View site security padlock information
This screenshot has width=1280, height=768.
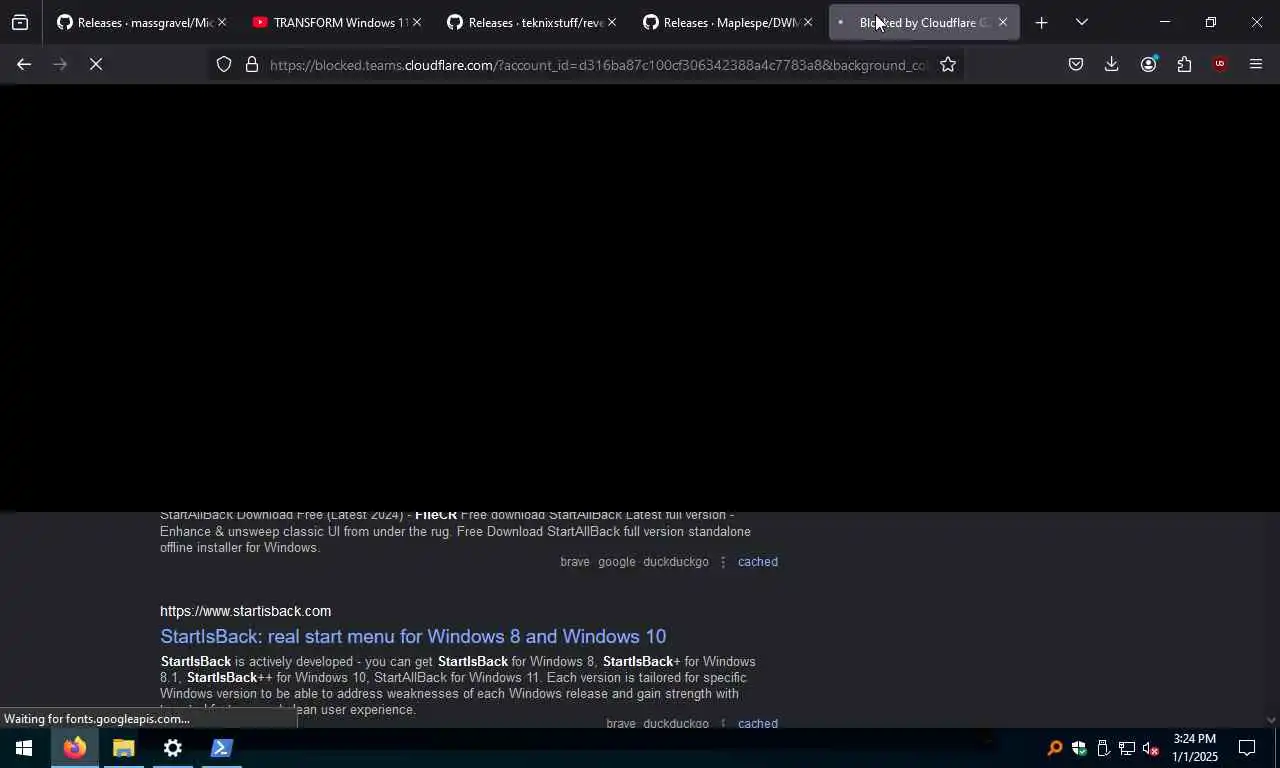[252, 64]
